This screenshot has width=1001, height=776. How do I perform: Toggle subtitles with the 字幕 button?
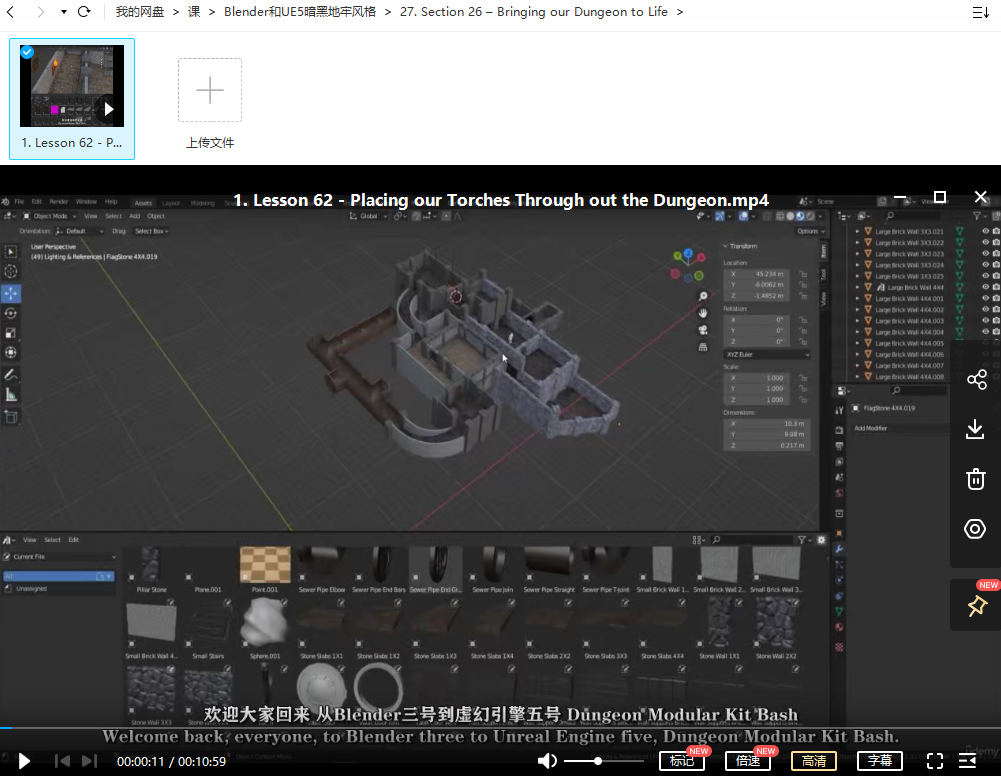(x=880, y=761)
